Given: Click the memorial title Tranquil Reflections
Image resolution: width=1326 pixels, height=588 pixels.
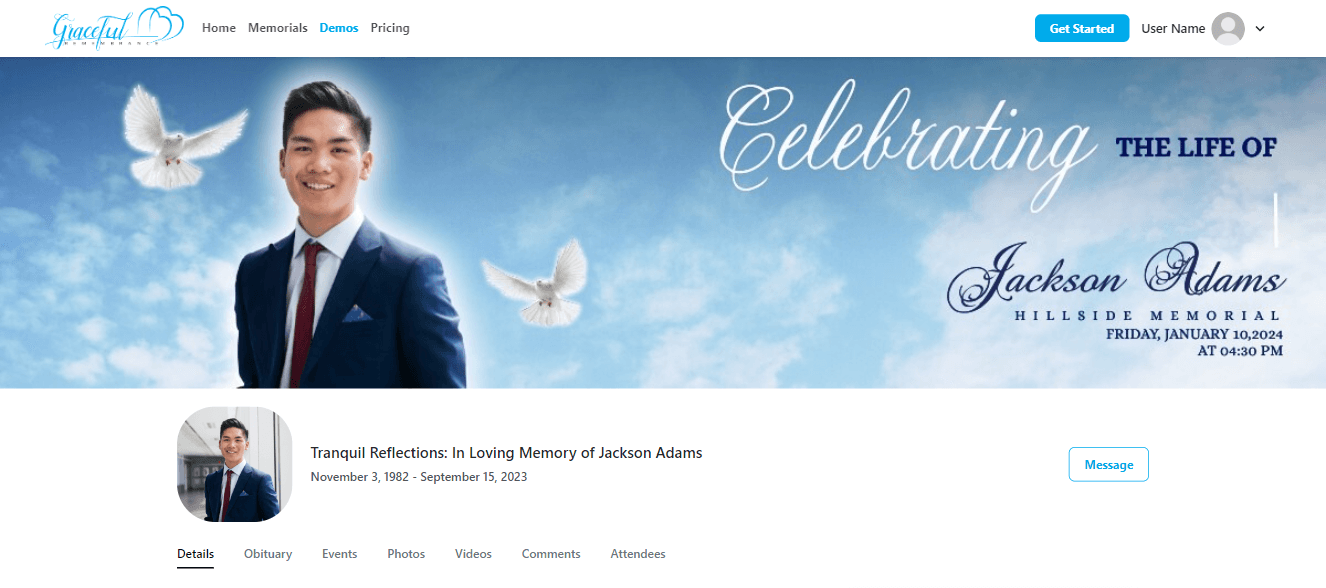Looking at the screenshot, I should click(x=506, y=453).
